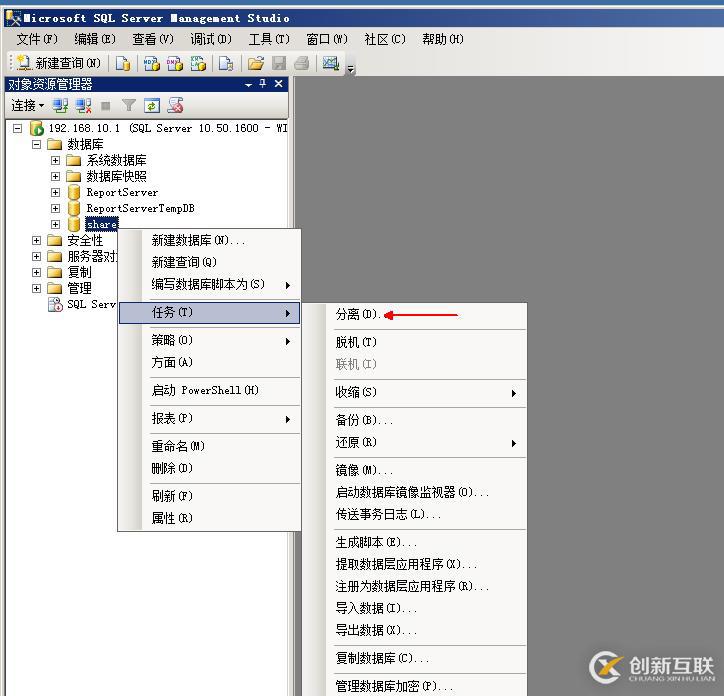Image resolution: width=724 pixels, height=696 pixels.
Task: Open the 查看(V) menu
Action: click(x=153, y=39)
